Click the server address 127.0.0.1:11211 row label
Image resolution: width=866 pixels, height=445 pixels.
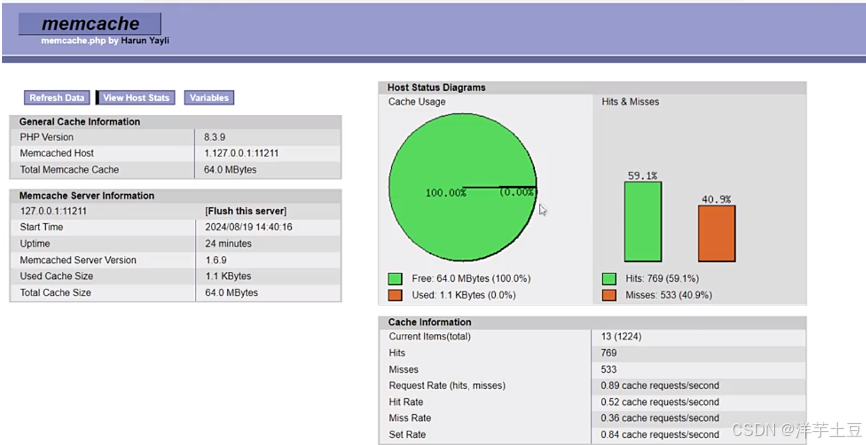pos(54,211)
